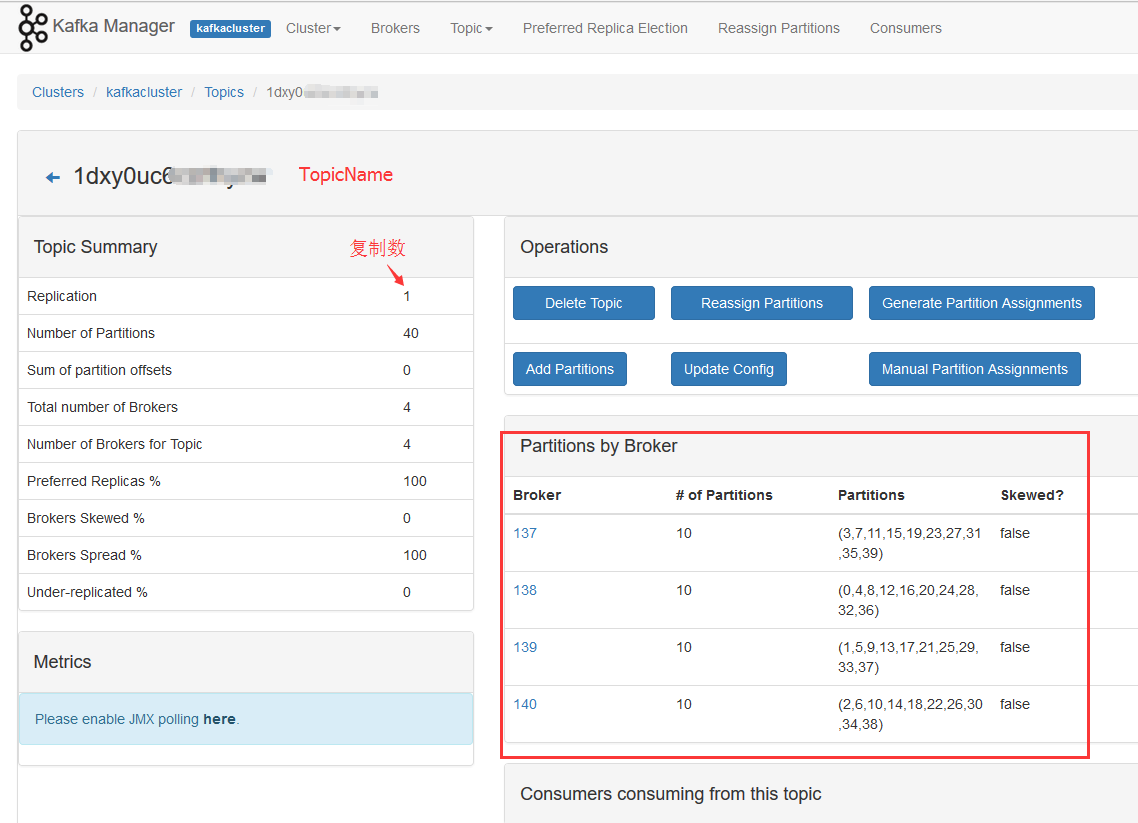The width and height of the screenshot is (1138, 823).
Task: Click the Broker column header
Action: (537, 495)
